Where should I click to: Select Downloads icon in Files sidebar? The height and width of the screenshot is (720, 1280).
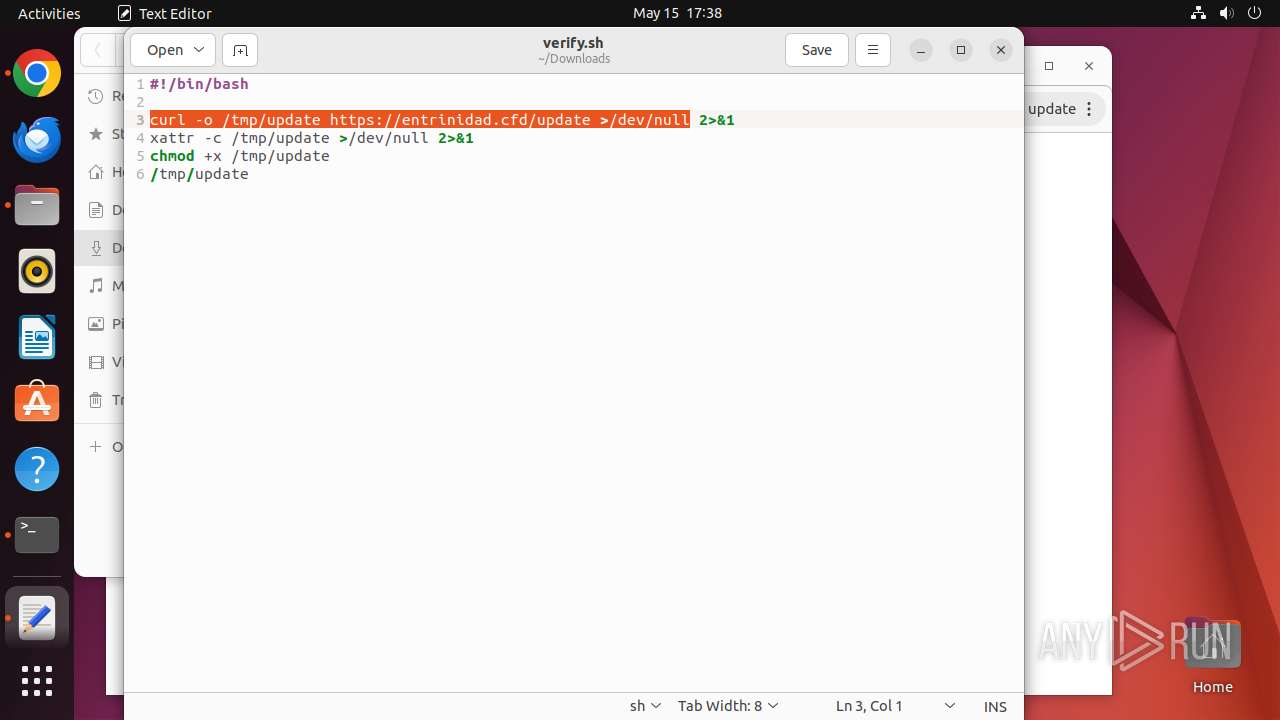coord(96,248)
